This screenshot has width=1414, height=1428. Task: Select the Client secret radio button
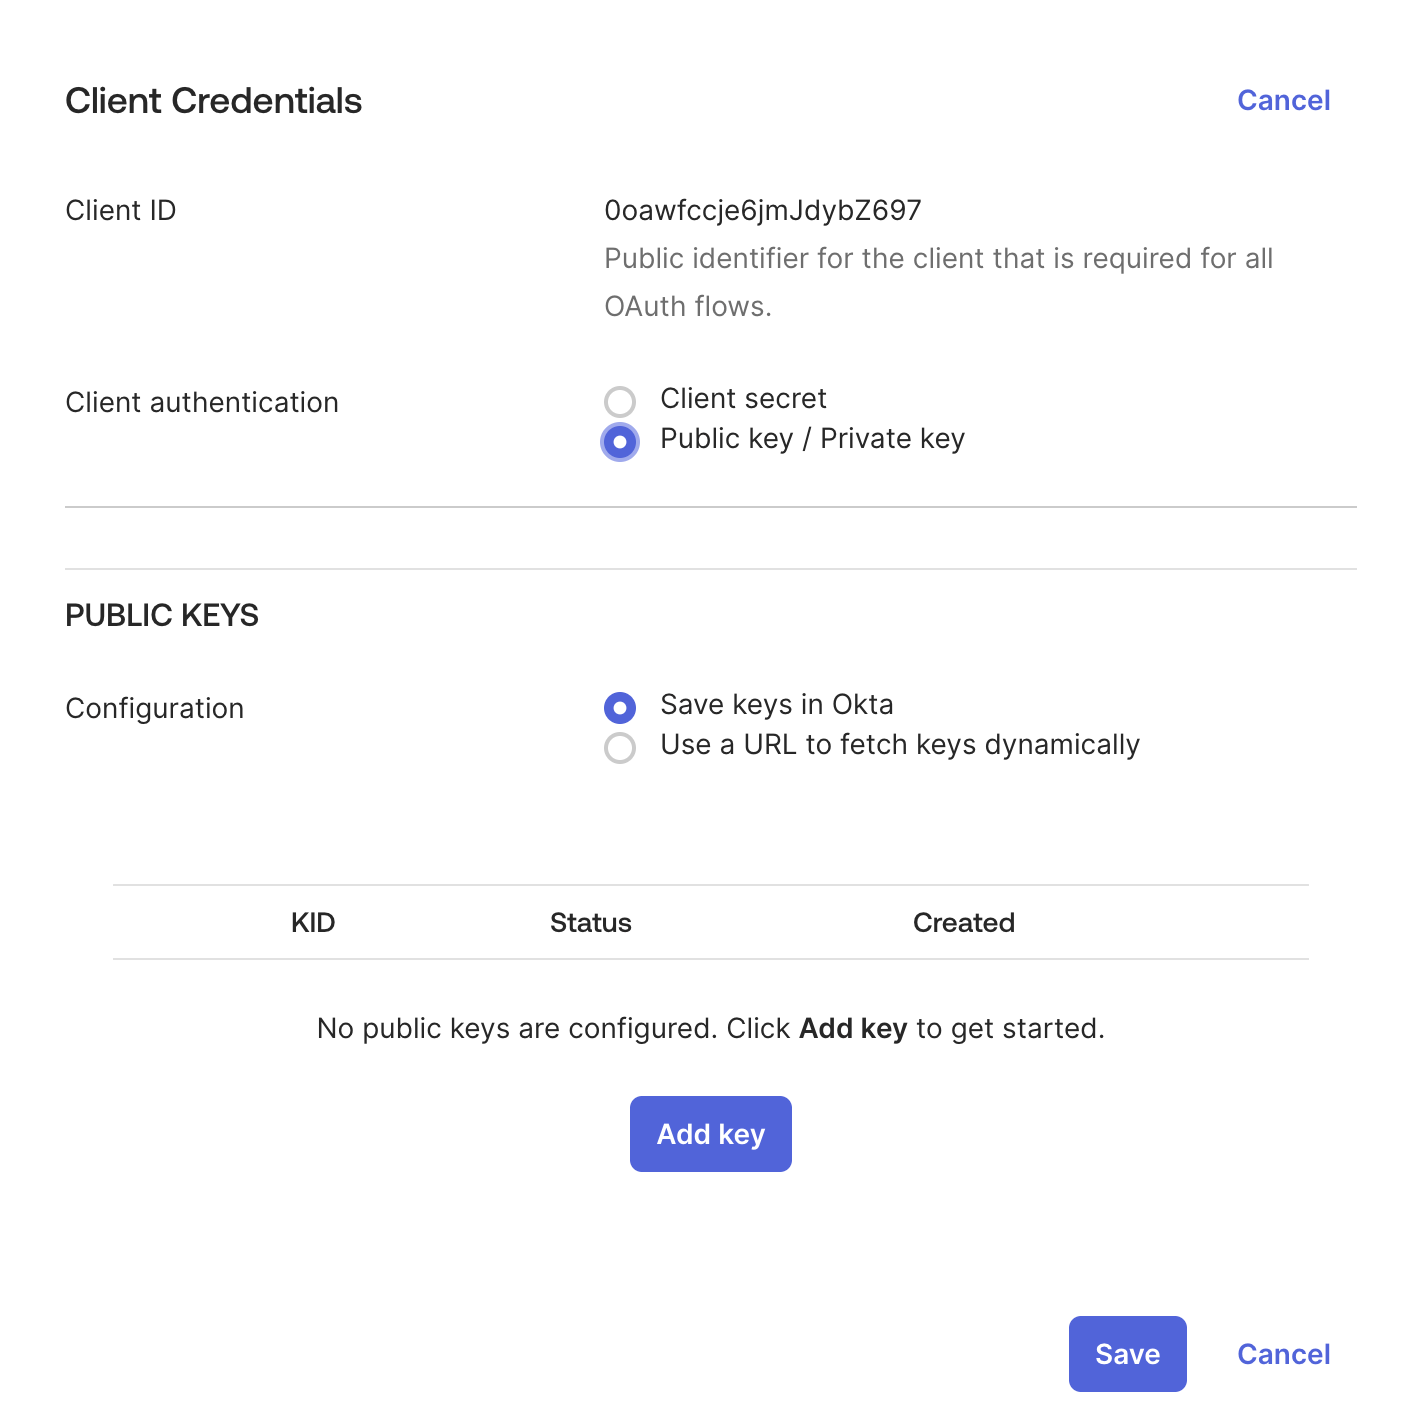tap(621, 401)
